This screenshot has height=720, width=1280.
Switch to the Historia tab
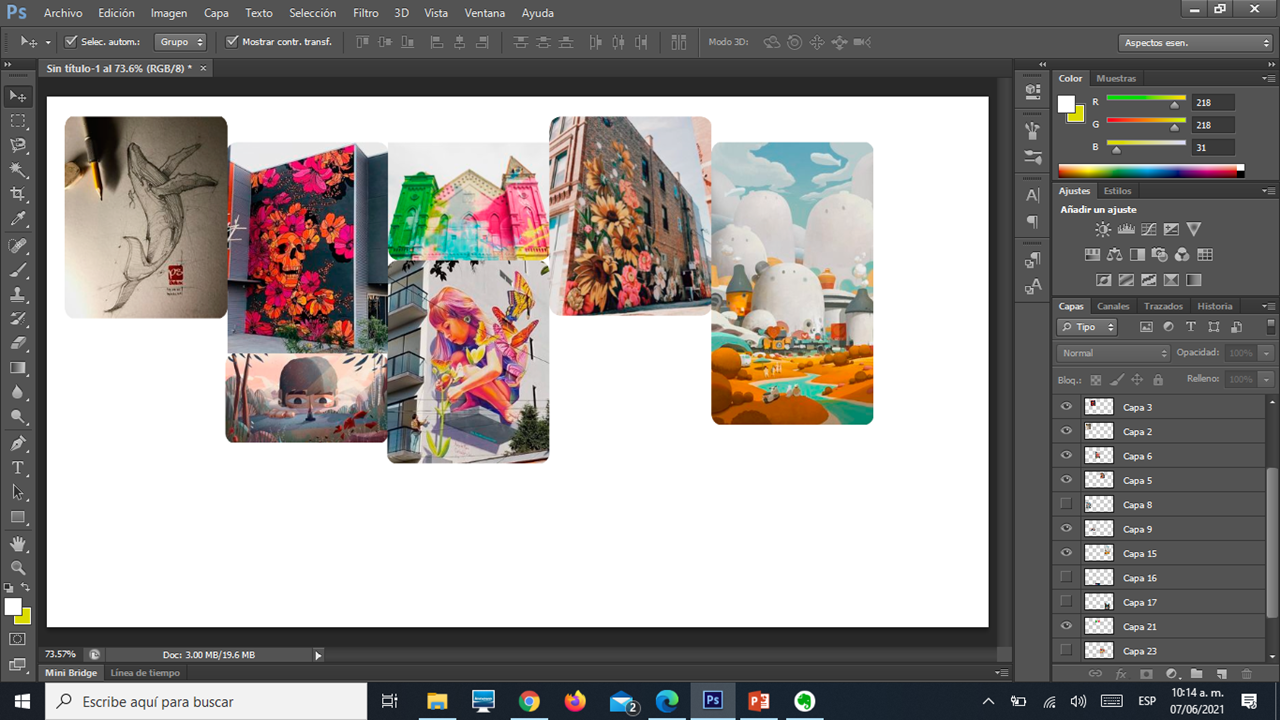1215,306
